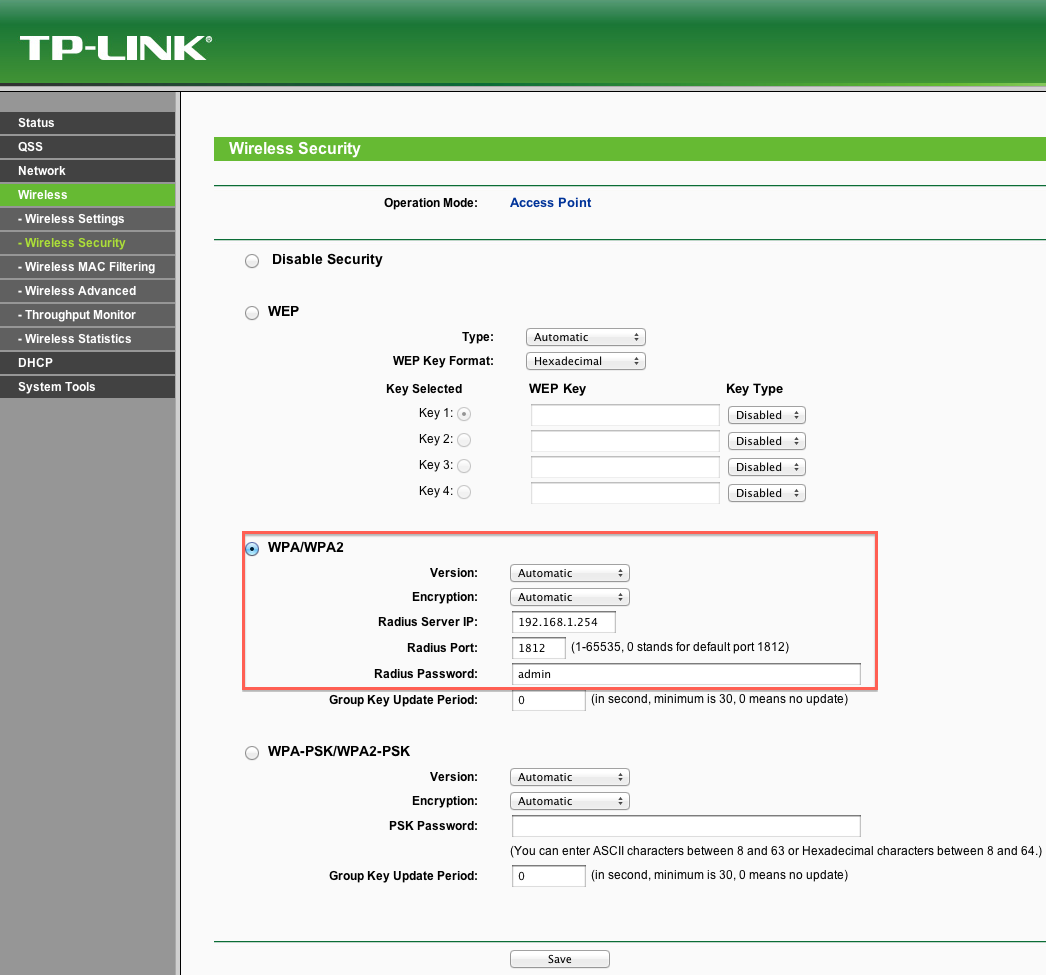Open the WEP Type dropdown
The width and height of the screenshot is (1046, 975).
pyautogui.click(x=586, y=337)
